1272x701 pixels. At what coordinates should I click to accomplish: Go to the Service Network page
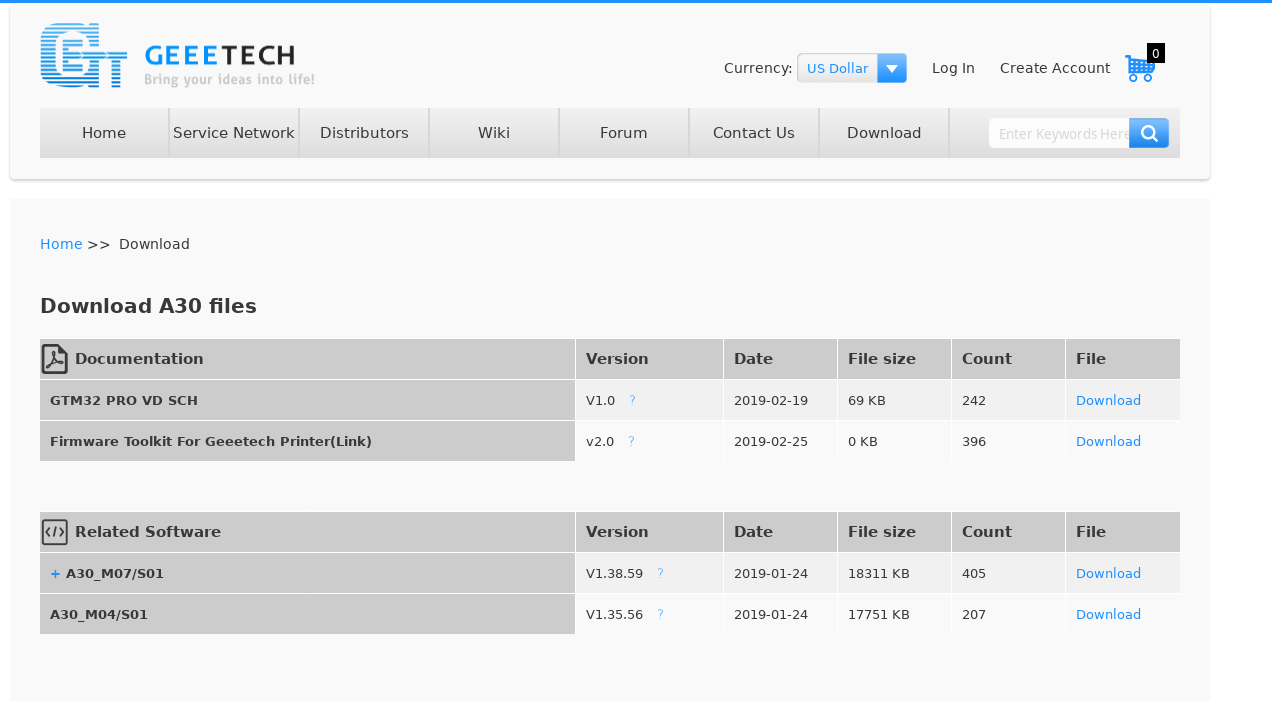[x=234, y=133]
